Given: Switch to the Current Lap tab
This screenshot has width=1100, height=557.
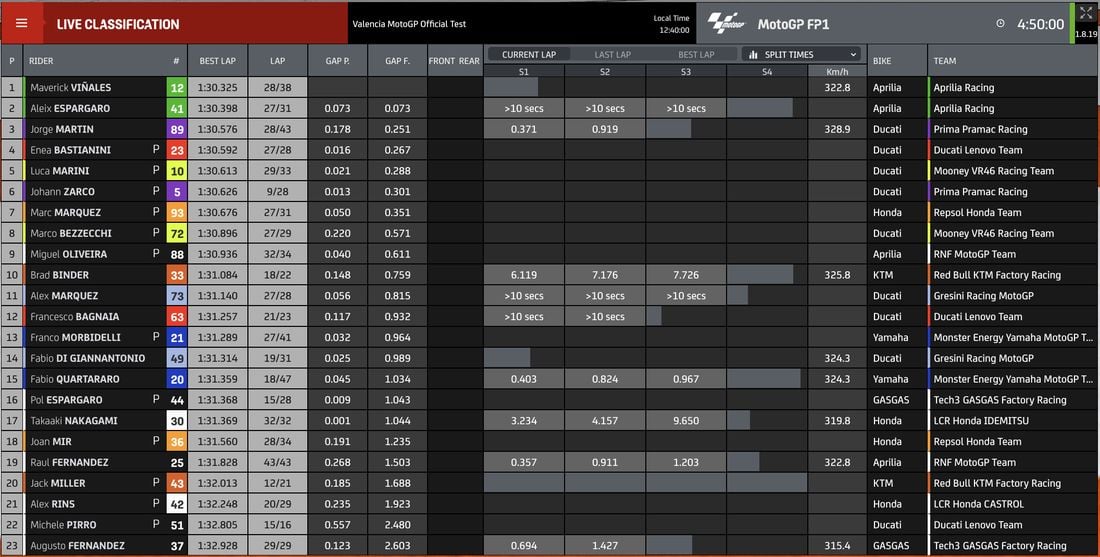Looking at the screenshot, I should (528, 55).
